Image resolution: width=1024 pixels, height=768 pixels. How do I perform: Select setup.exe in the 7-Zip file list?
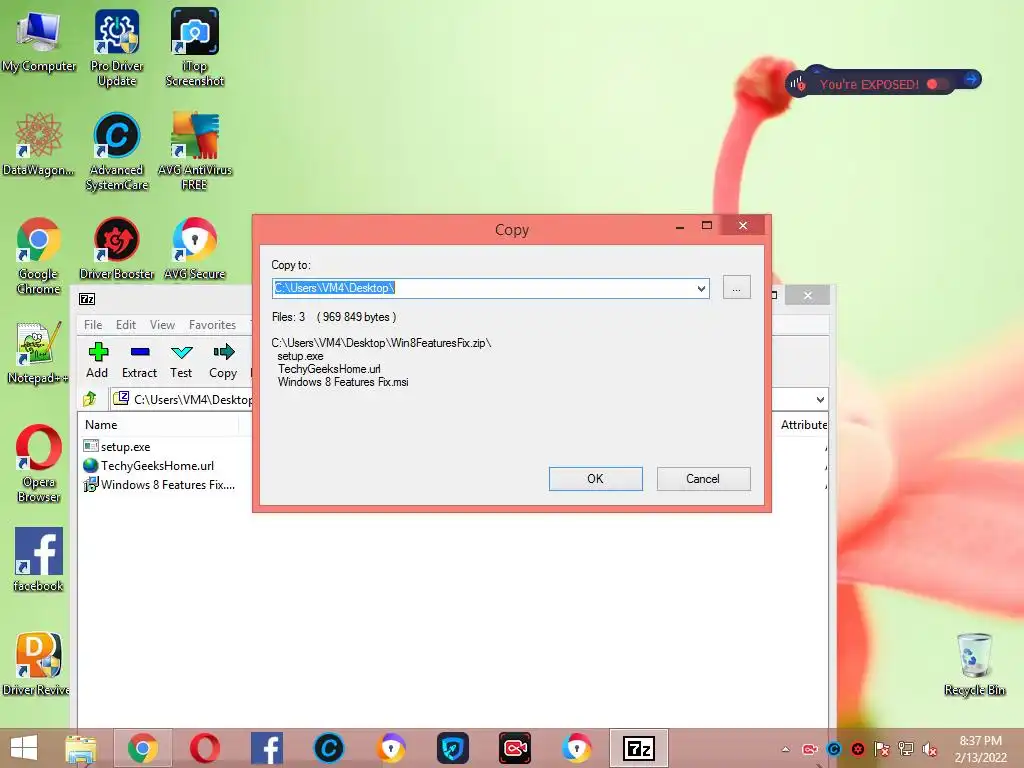point(125,447)
